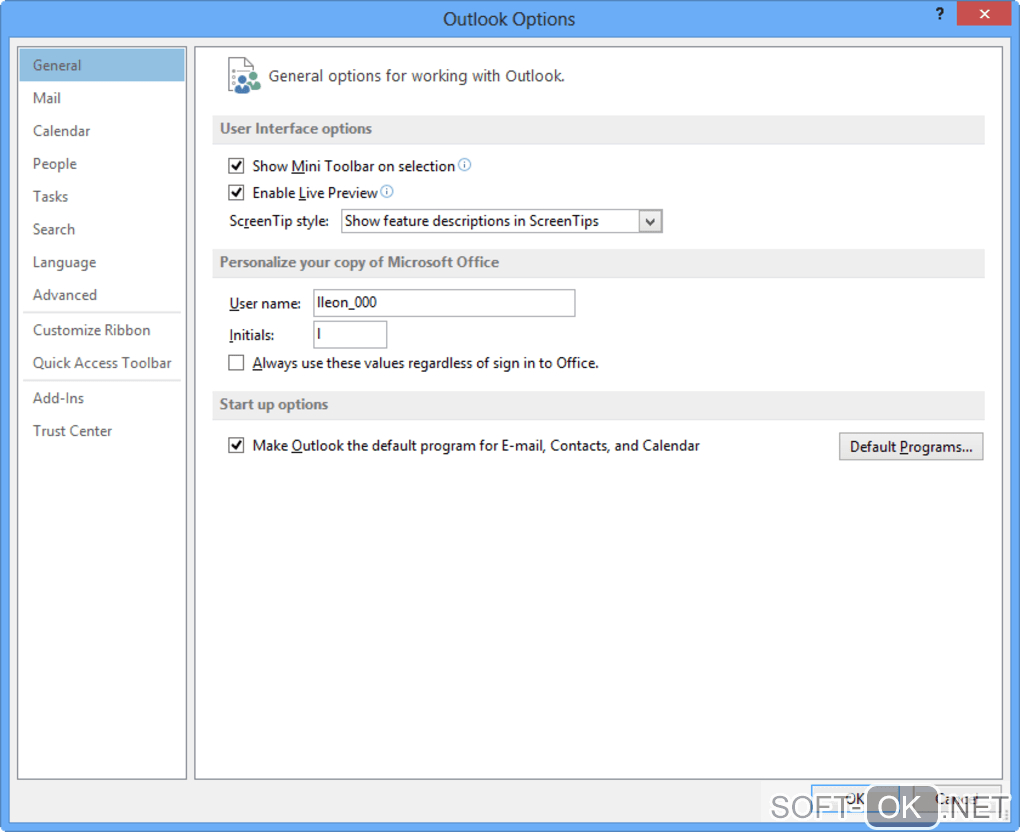
Task: Open the Search category
Action: [x=102, y=230]
